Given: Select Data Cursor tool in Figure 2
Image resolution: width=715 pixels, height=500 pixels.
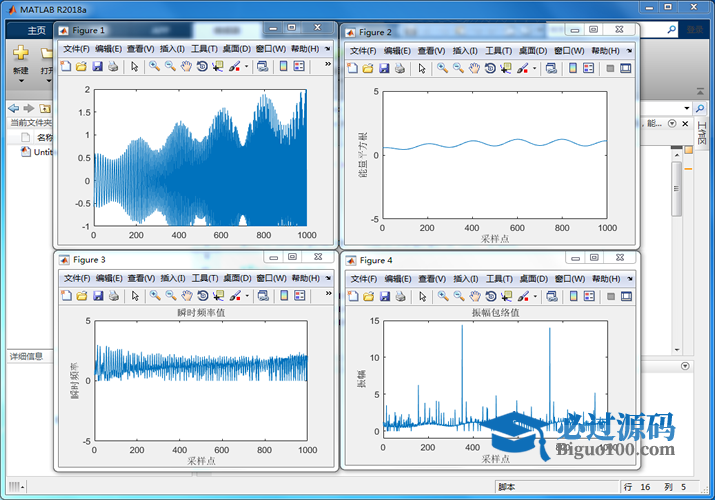Looking at the screenshot, I should click(506, 68).
